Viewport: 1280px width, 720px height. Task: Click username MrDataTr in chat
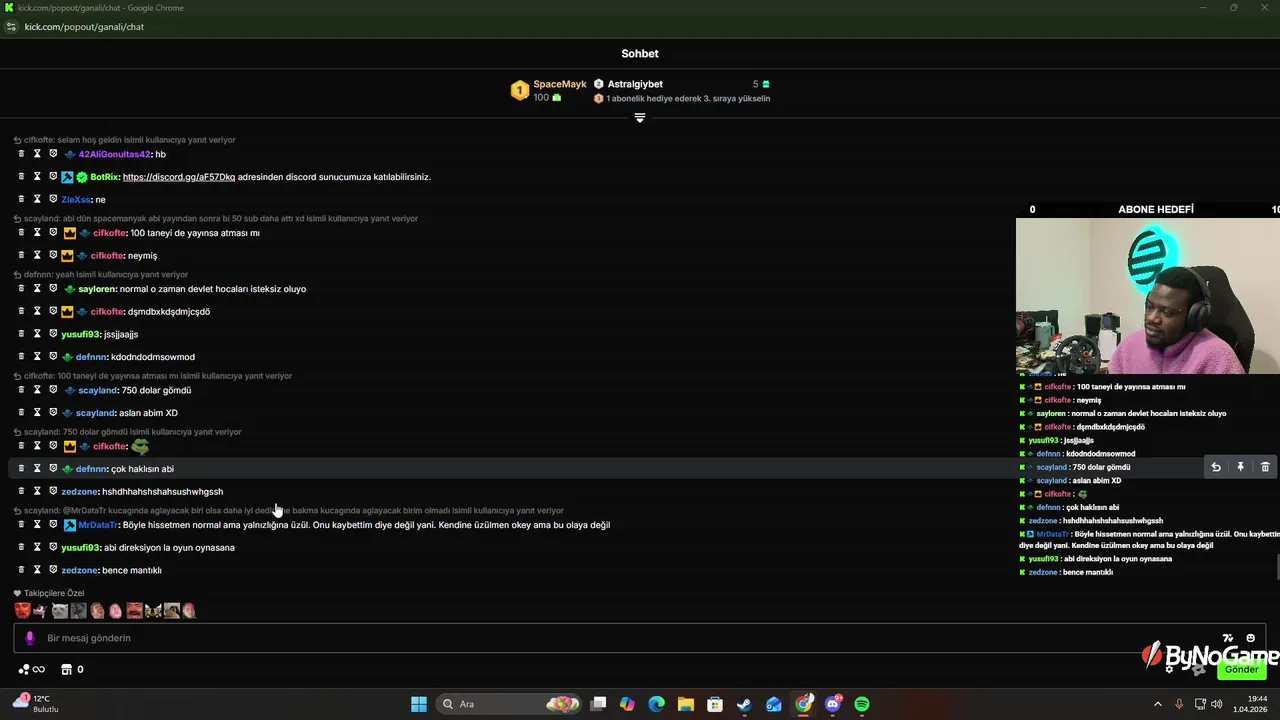pos(98,525)
